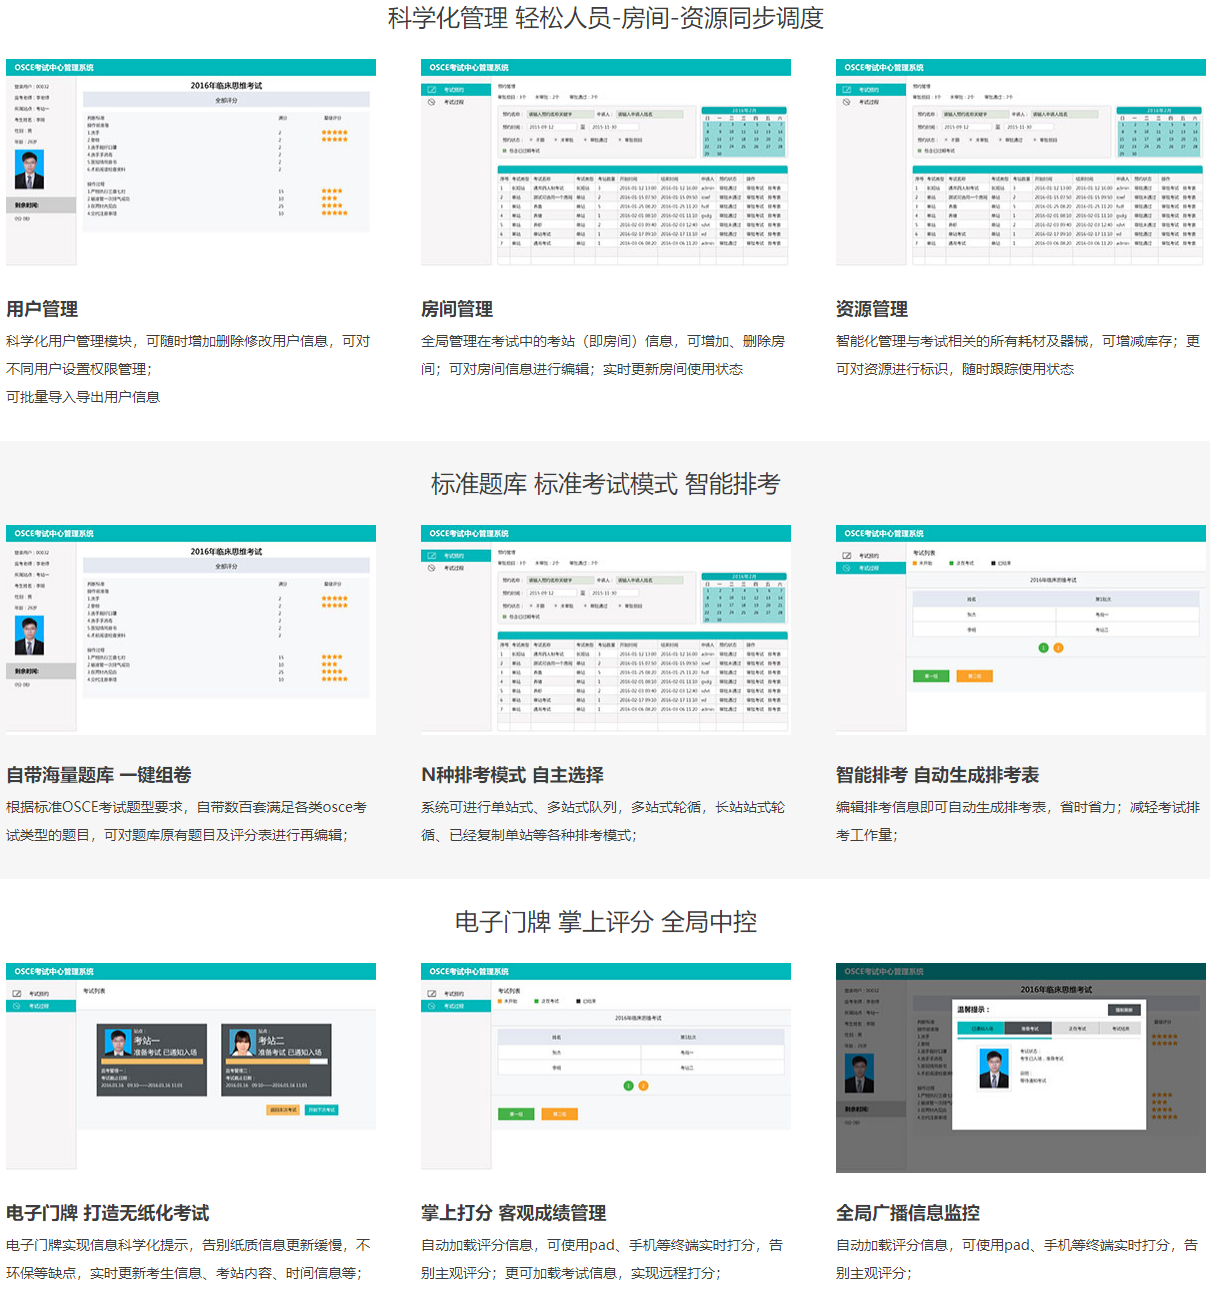Click top five-star rating in 自带海量题库 screenshot
The image size is (1210, 1303).
(x=334, y=599)
